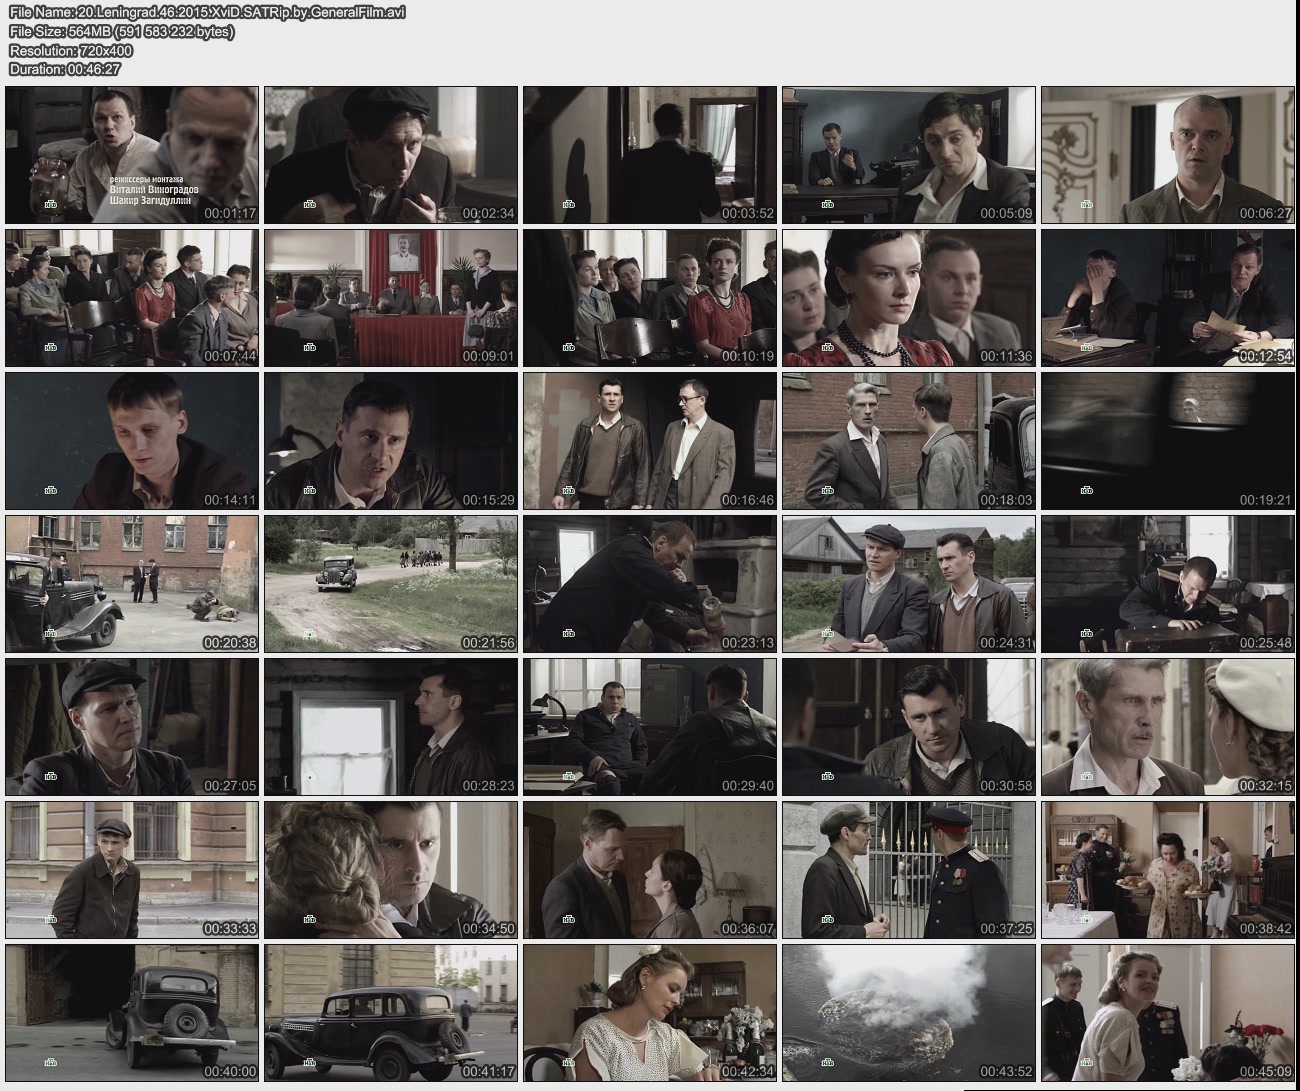The image size is (1300, 1091).
Task: Select the final thumbnail at 00:45:09
Action: pyautogui.click(x=1167, y=1013)
